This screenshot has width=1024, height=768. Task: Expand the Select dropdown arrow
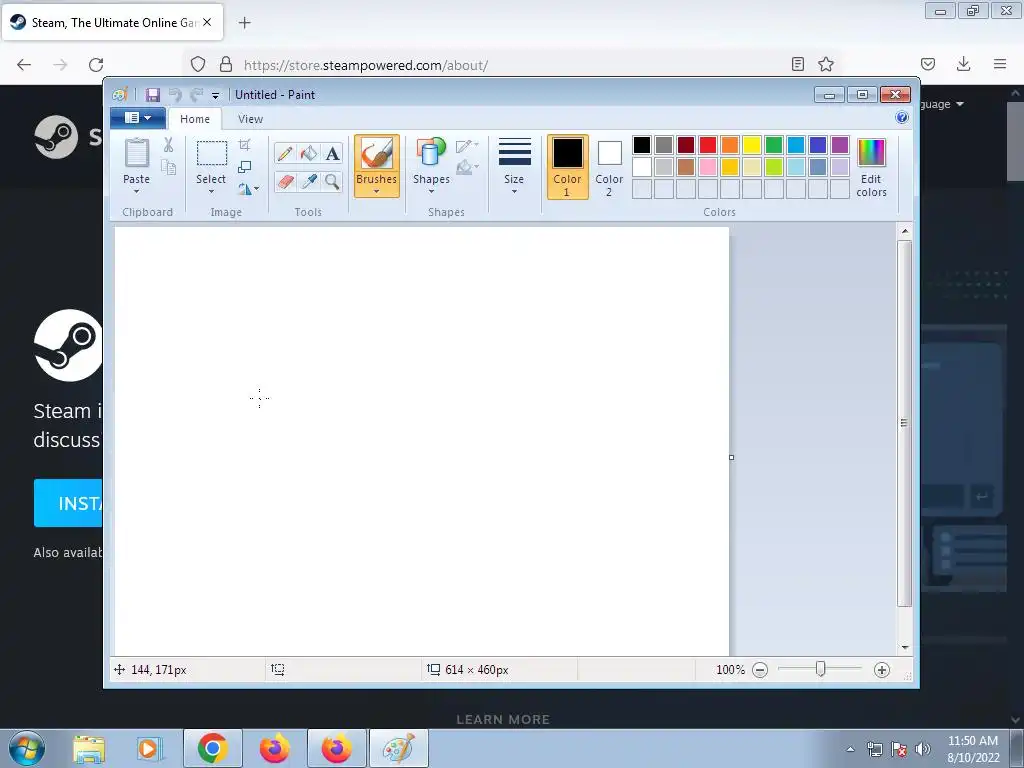(211, 191)
